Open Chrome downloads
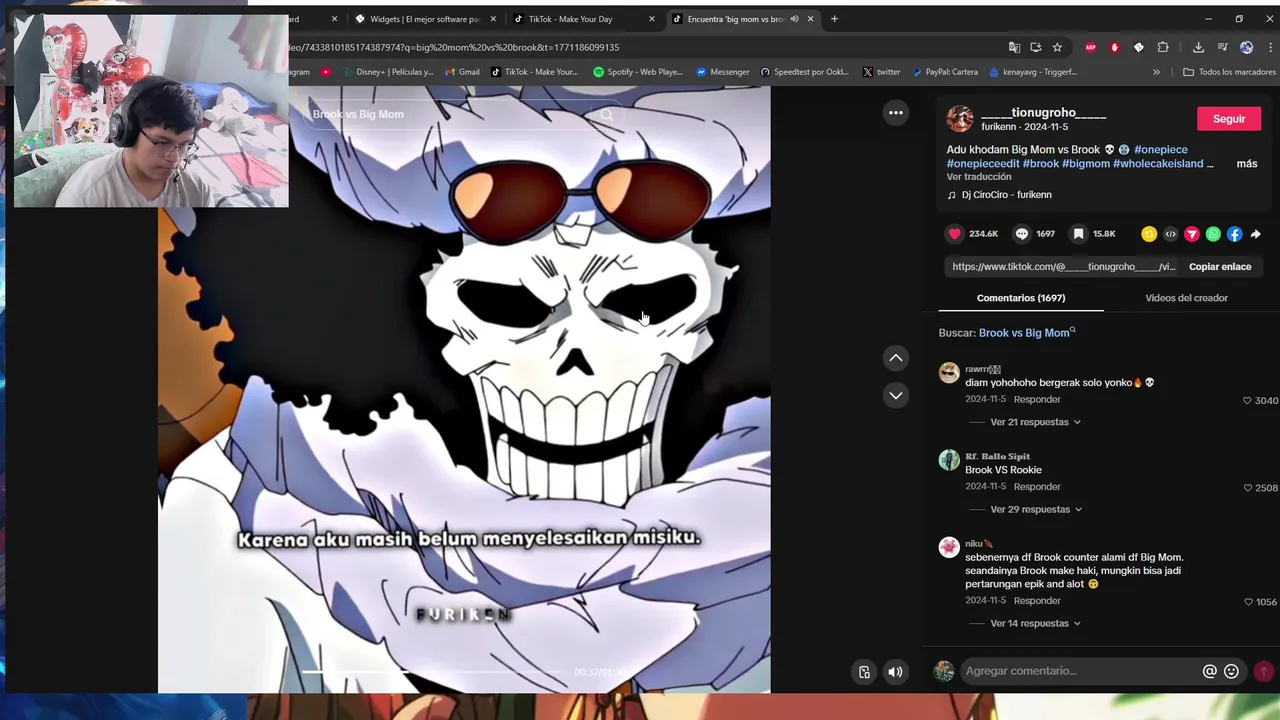The width and height of the screenshot is (1280, 720). click(x=1198, y=47)
